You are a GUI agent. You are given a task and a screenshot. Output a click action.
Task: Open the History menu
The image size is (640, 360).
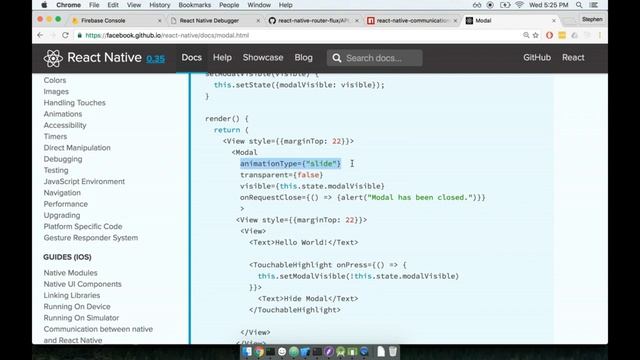tap(159, 5)
